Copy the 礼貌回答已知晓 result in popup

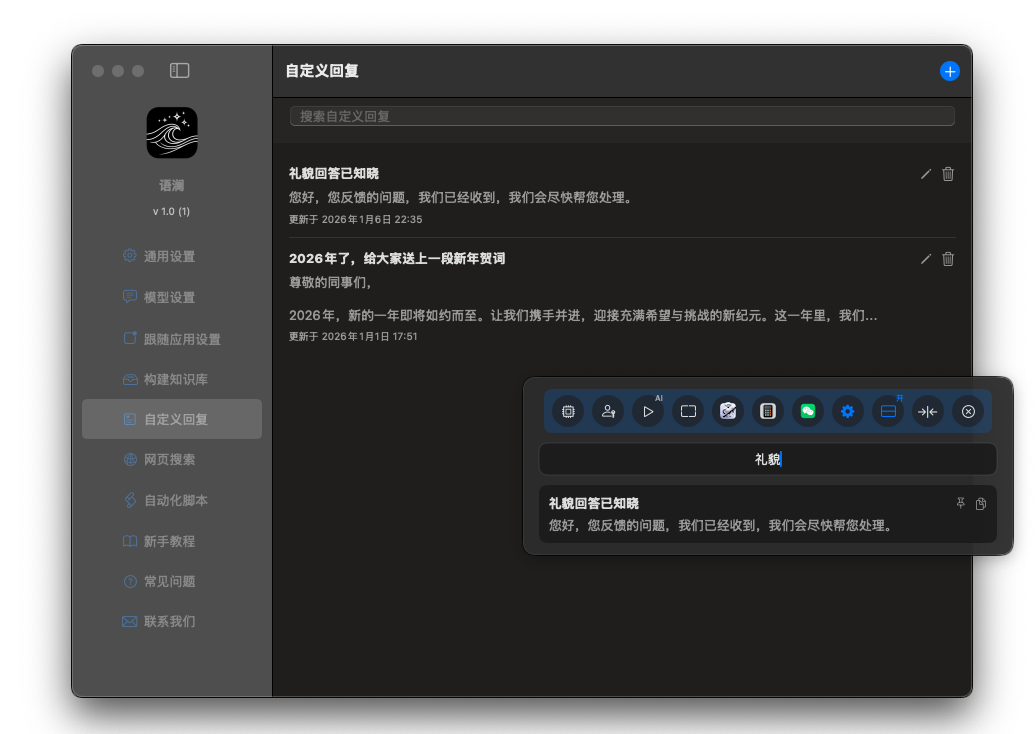981,504
